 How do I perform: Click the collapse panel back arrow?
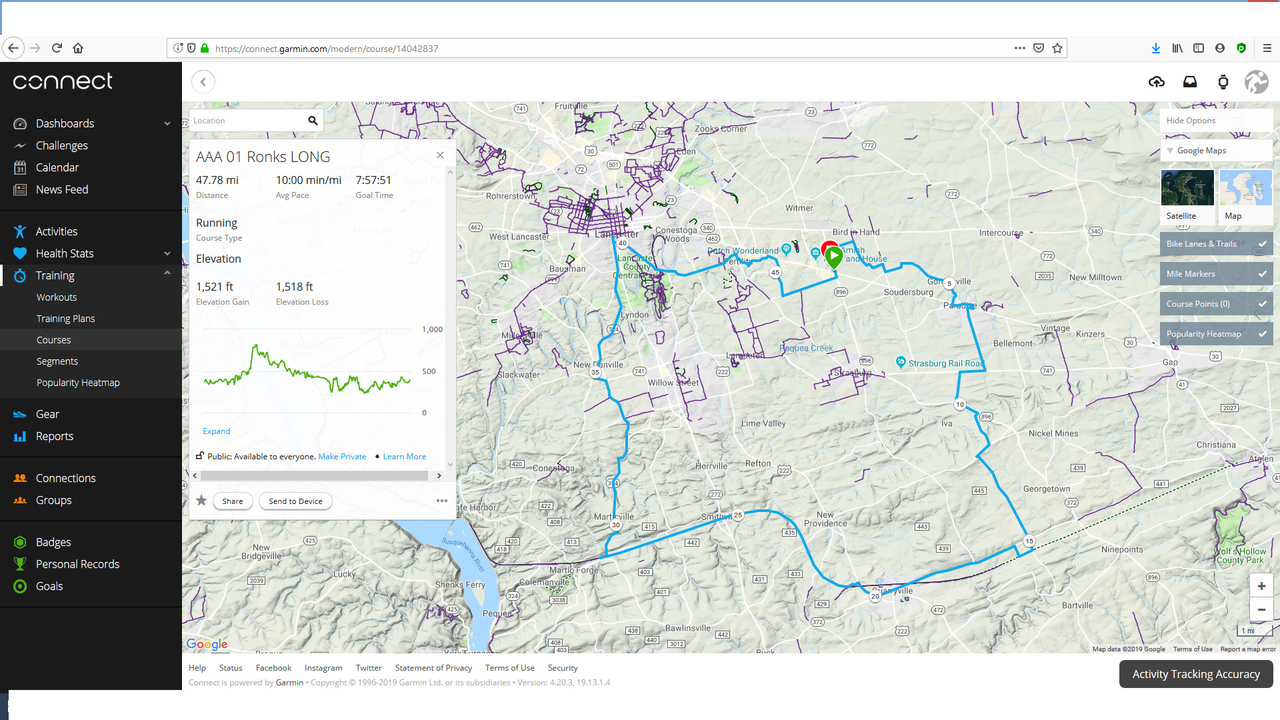(203, 82)
